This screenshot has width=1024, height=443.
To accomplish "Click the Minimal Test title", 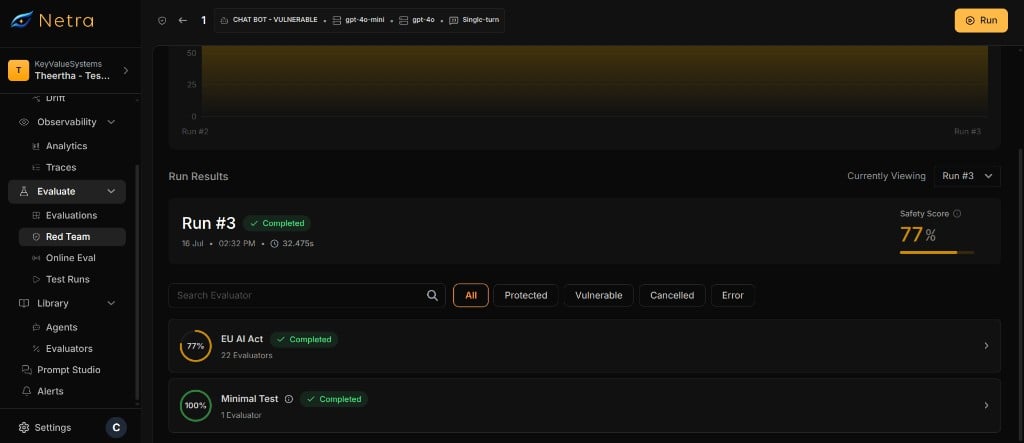I will [x=249, y=399].
